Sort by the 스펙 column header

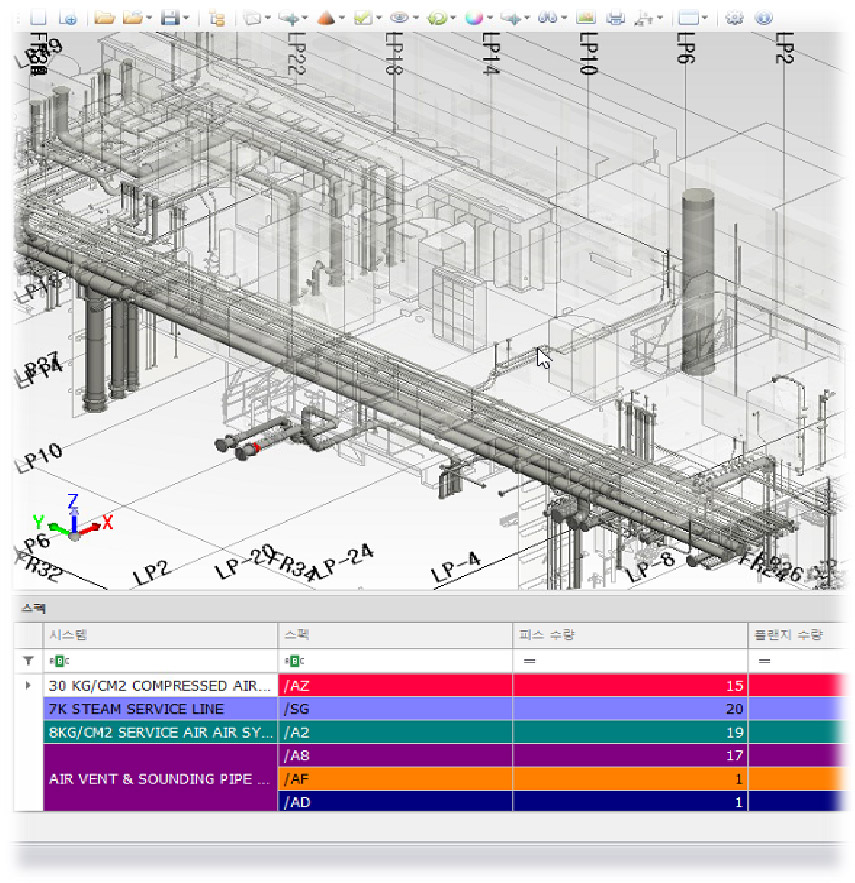pyautogui.click(x=394, y=635)
